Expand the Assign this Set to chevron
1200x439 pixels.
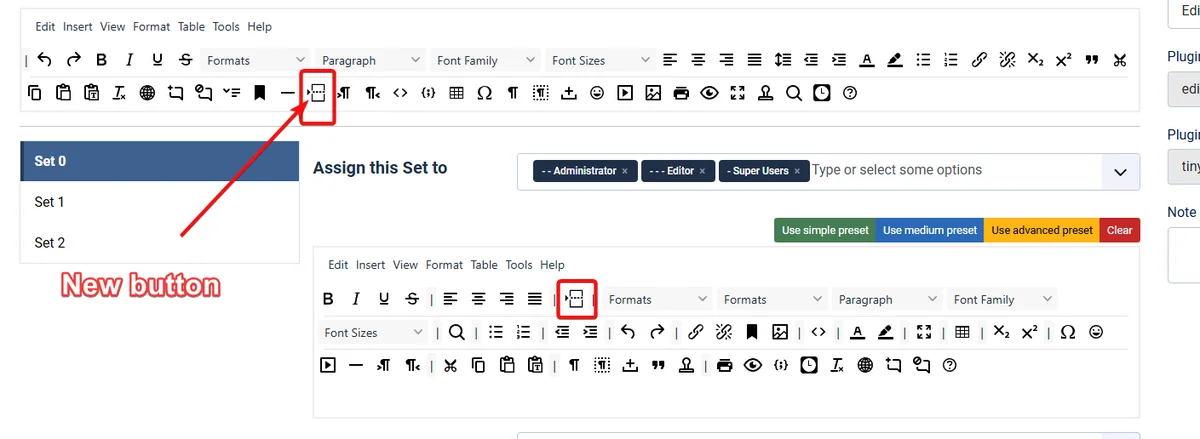(x=1120, y=172)
